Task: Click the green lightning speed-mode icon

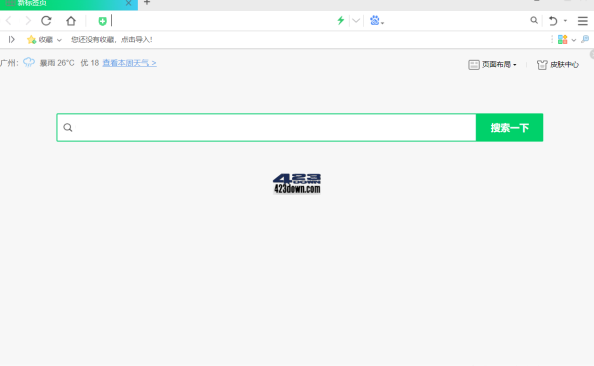Action: [341, 20]
